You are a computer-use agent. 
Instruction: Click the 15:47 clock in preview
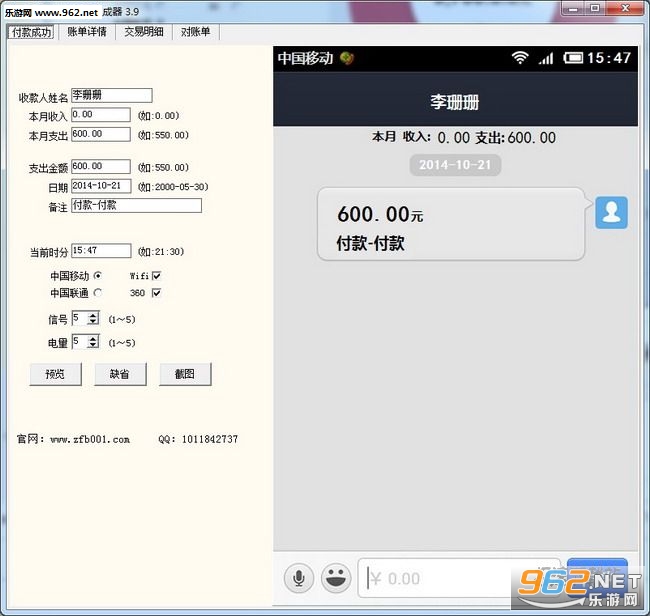(x=609, y=58)
